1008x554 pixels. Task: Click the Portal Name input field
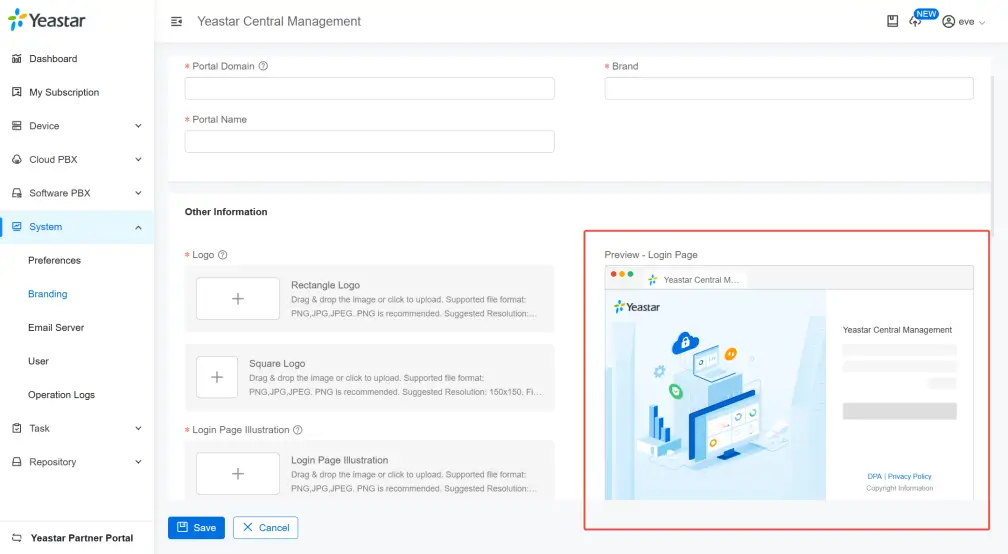pyautogui.click(x=369, y=142)
